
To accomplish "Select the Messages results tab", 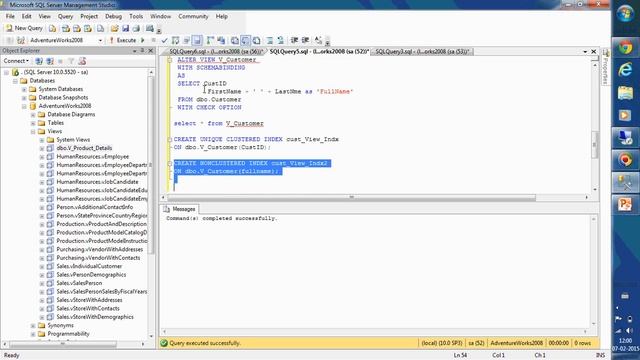I will 180,209.
